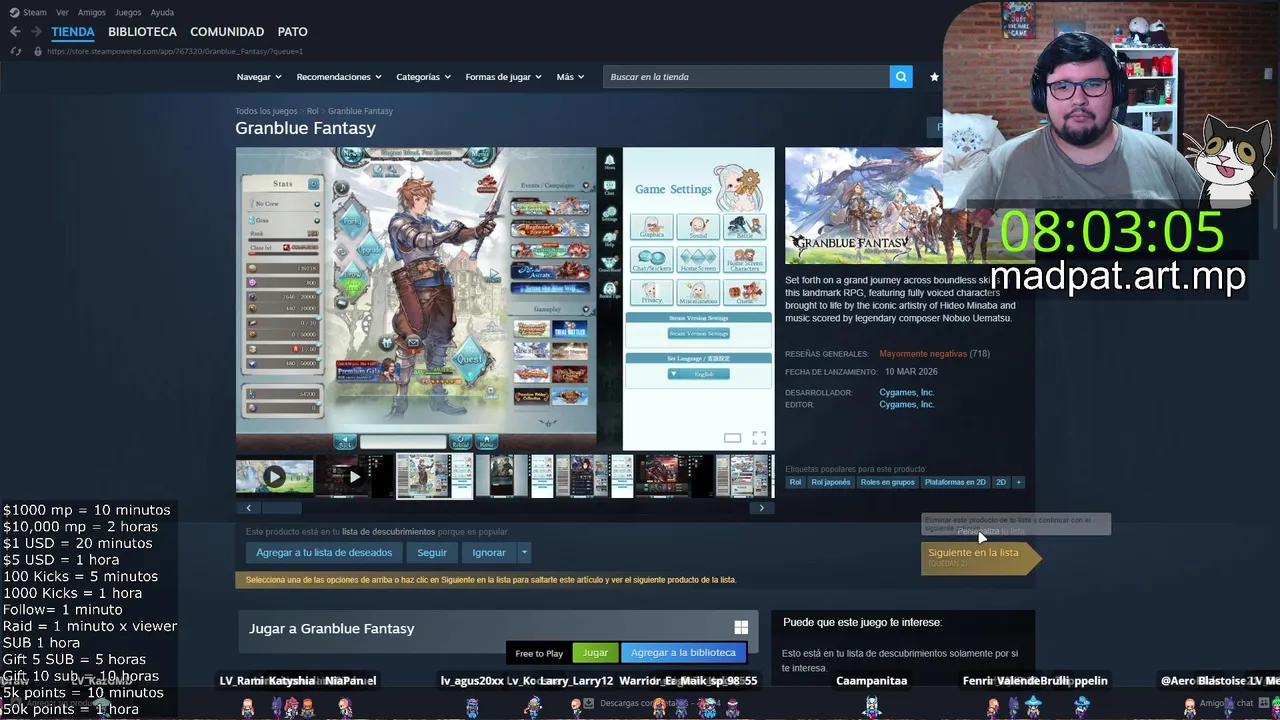
Task: Click Agregar a la biblioteca button
Action: [683, 653]
